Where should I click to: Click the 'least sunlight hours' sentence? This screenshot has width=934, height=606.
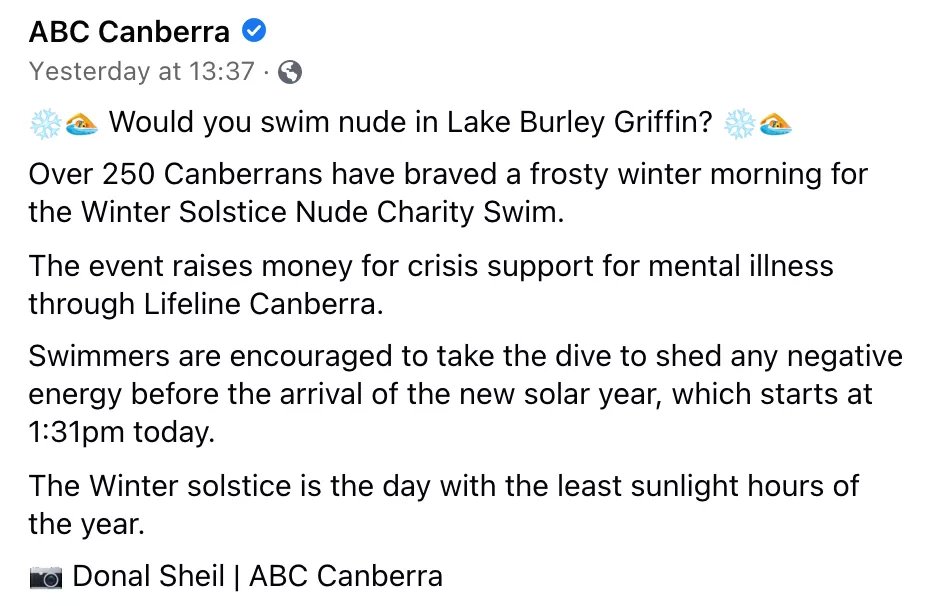(443, 505)
